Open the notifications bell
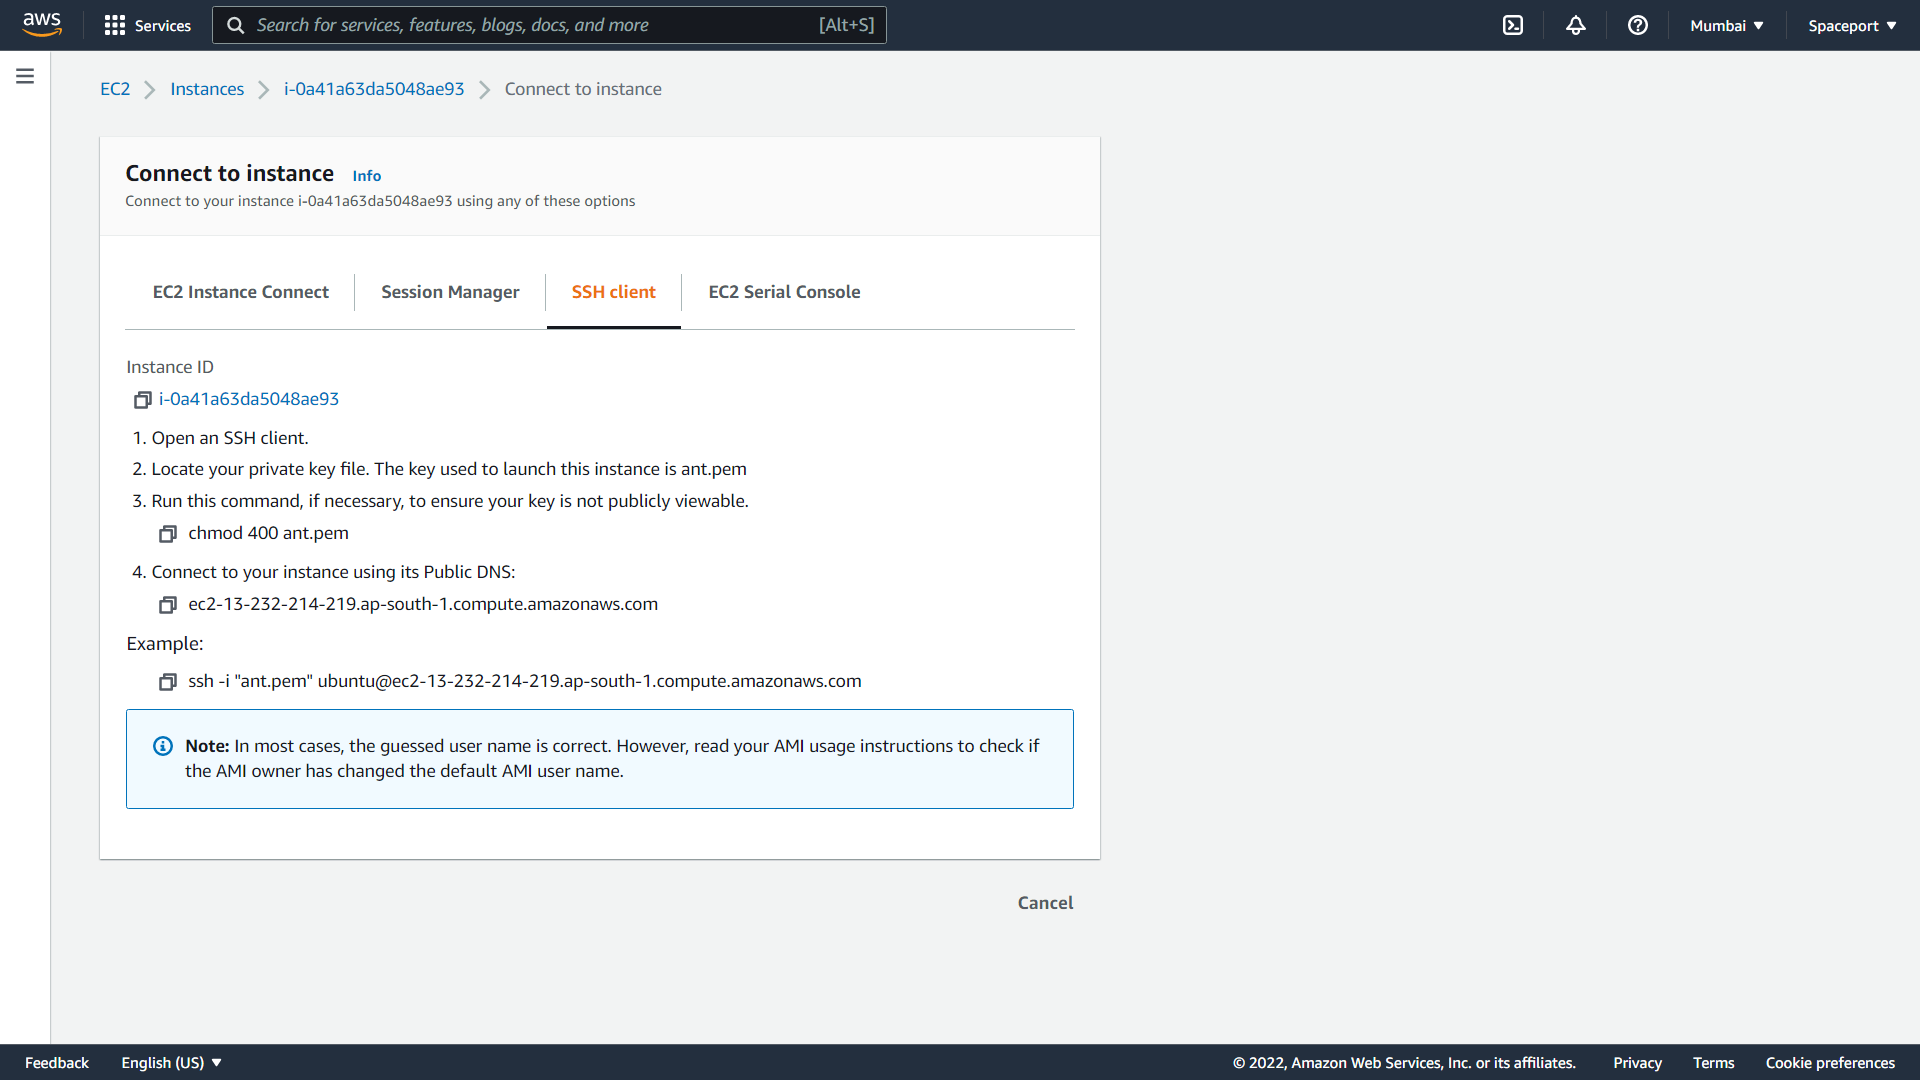The image size is (1920, 1080). (x=1576, y=25)
